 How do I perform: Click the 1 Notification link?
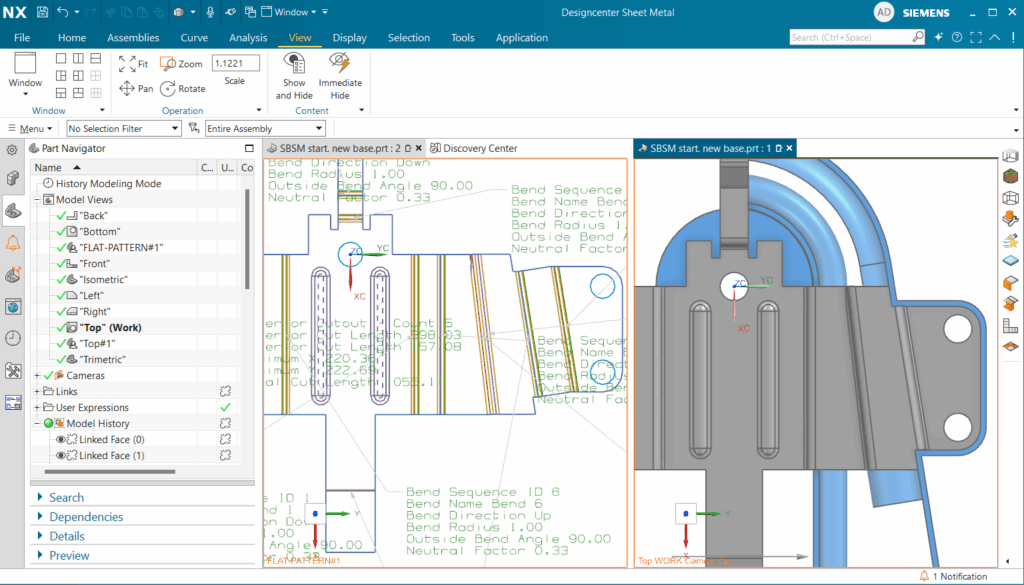click(960, 577)
